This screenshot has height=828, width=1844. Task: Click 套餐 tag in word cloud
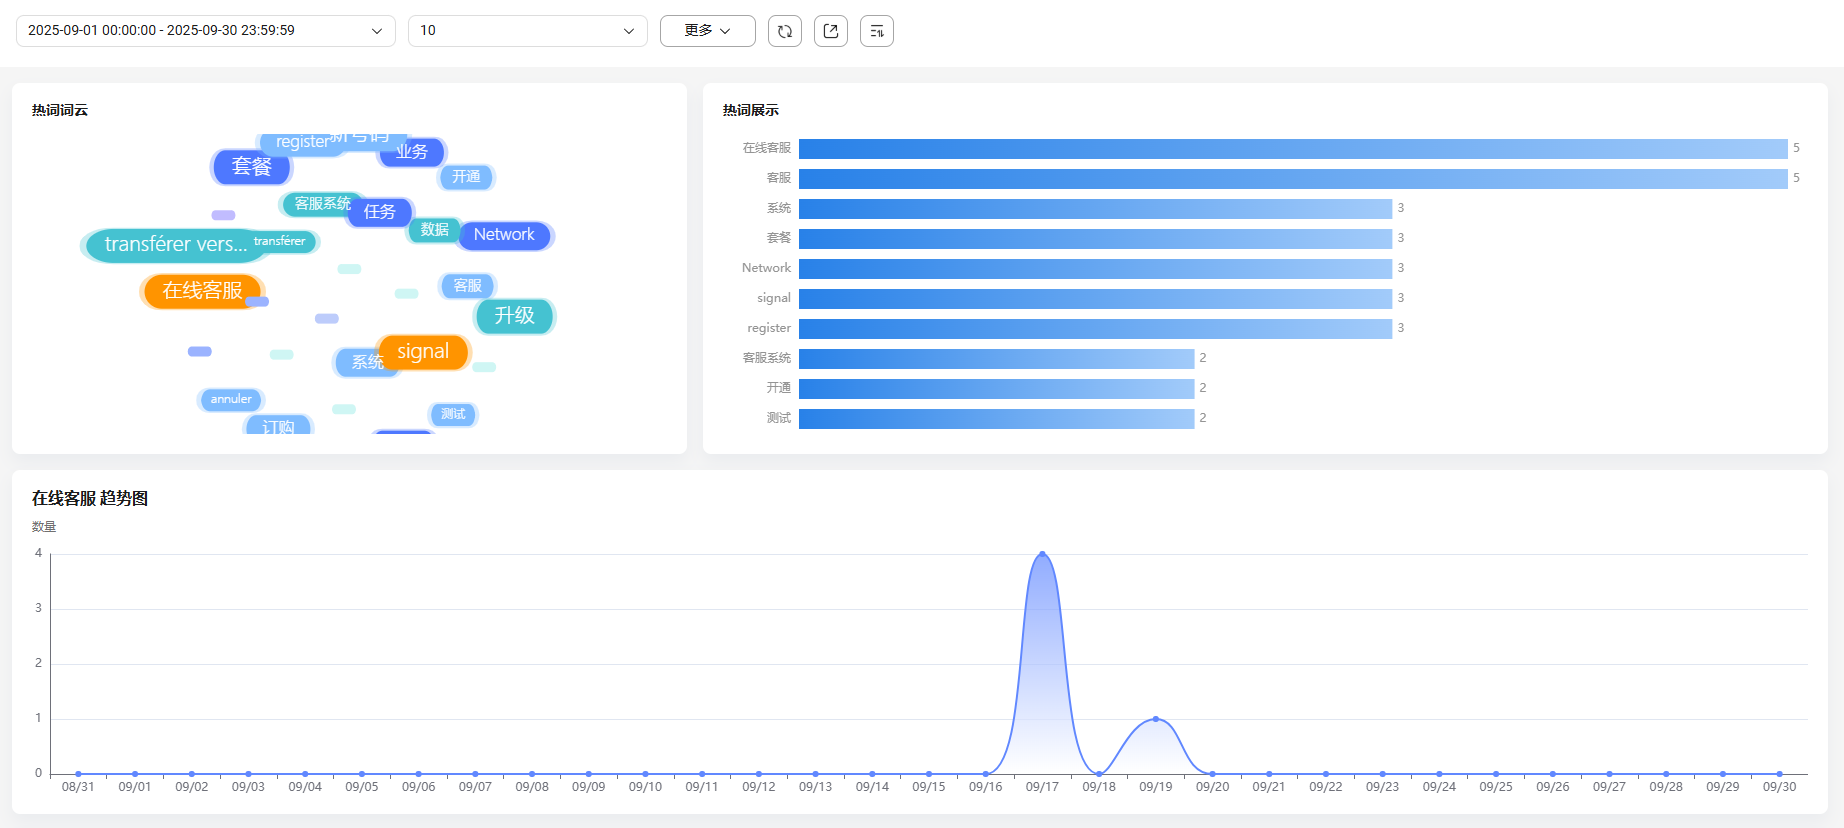pyautogui.click(x=252, y=167)
